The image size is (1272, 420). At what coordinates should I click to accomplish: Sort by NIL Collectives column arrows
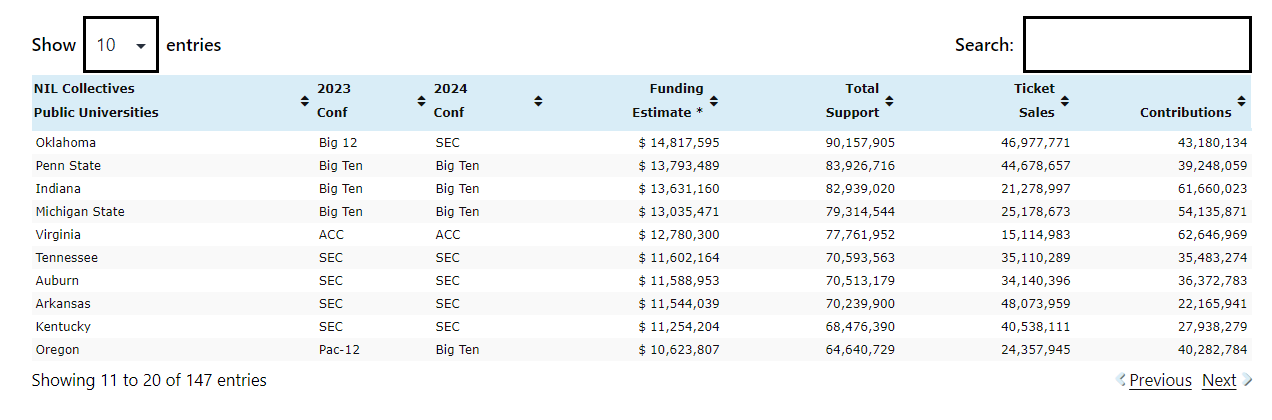305,101
